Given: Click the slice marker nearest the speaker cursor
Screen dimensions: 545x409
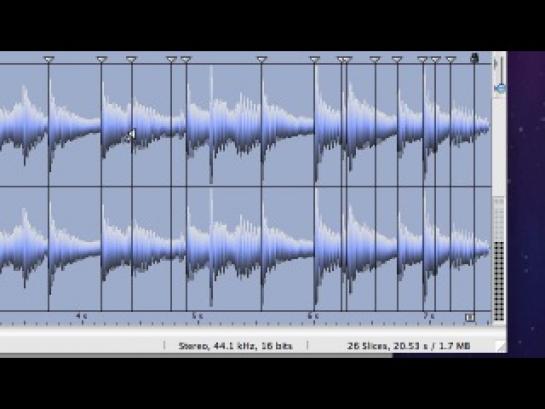Looking at the screenshot, I should 131,59.
